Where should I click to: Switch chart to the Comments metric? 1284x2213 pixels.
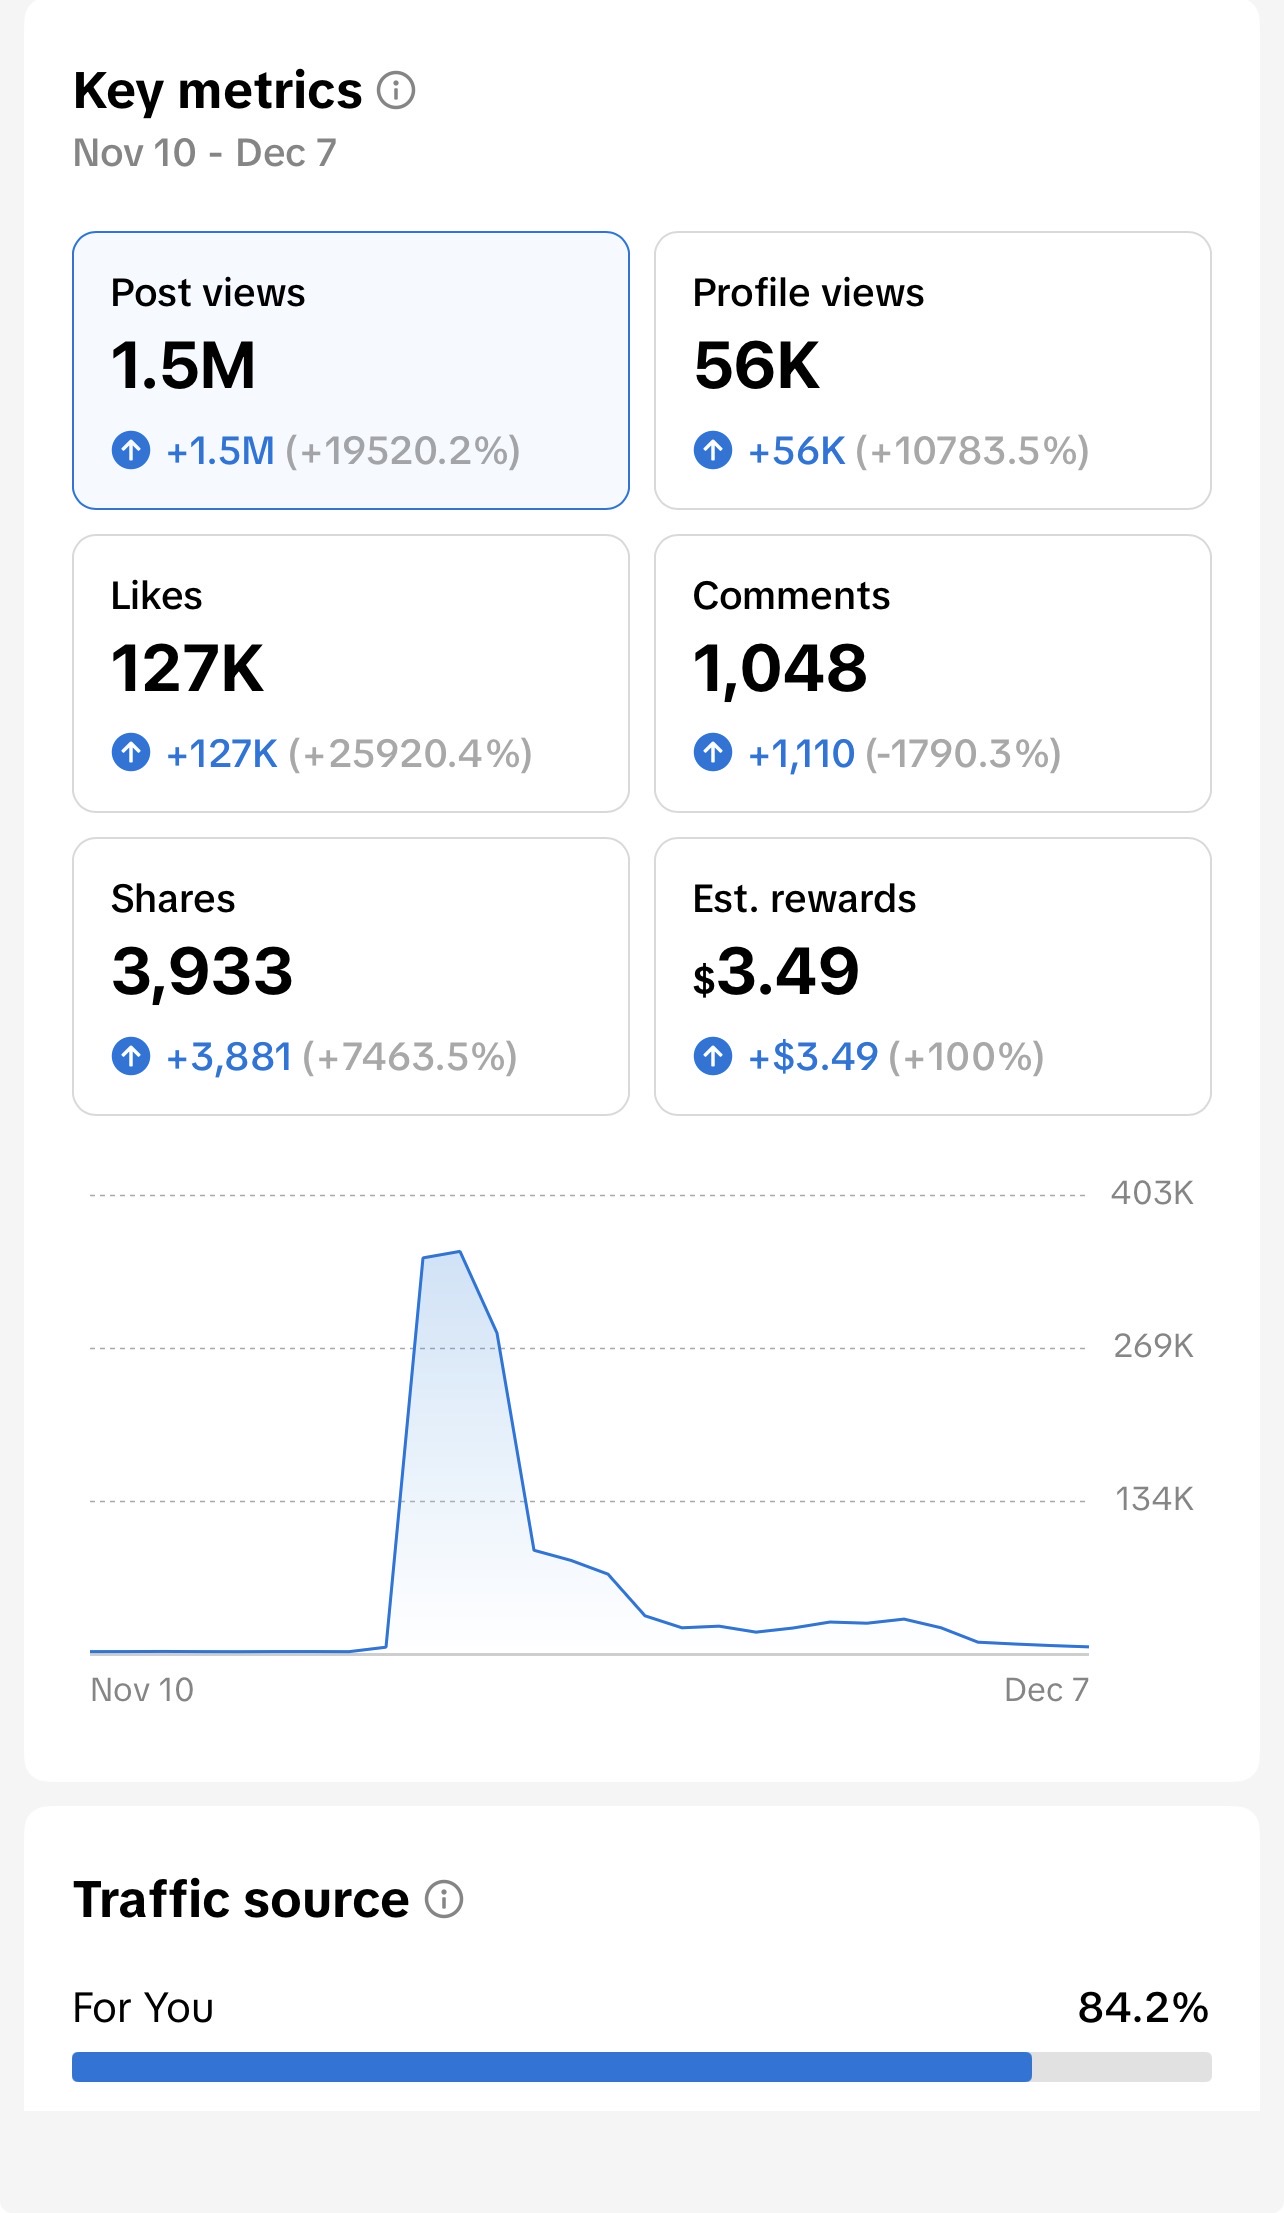[x=932, y=673]
